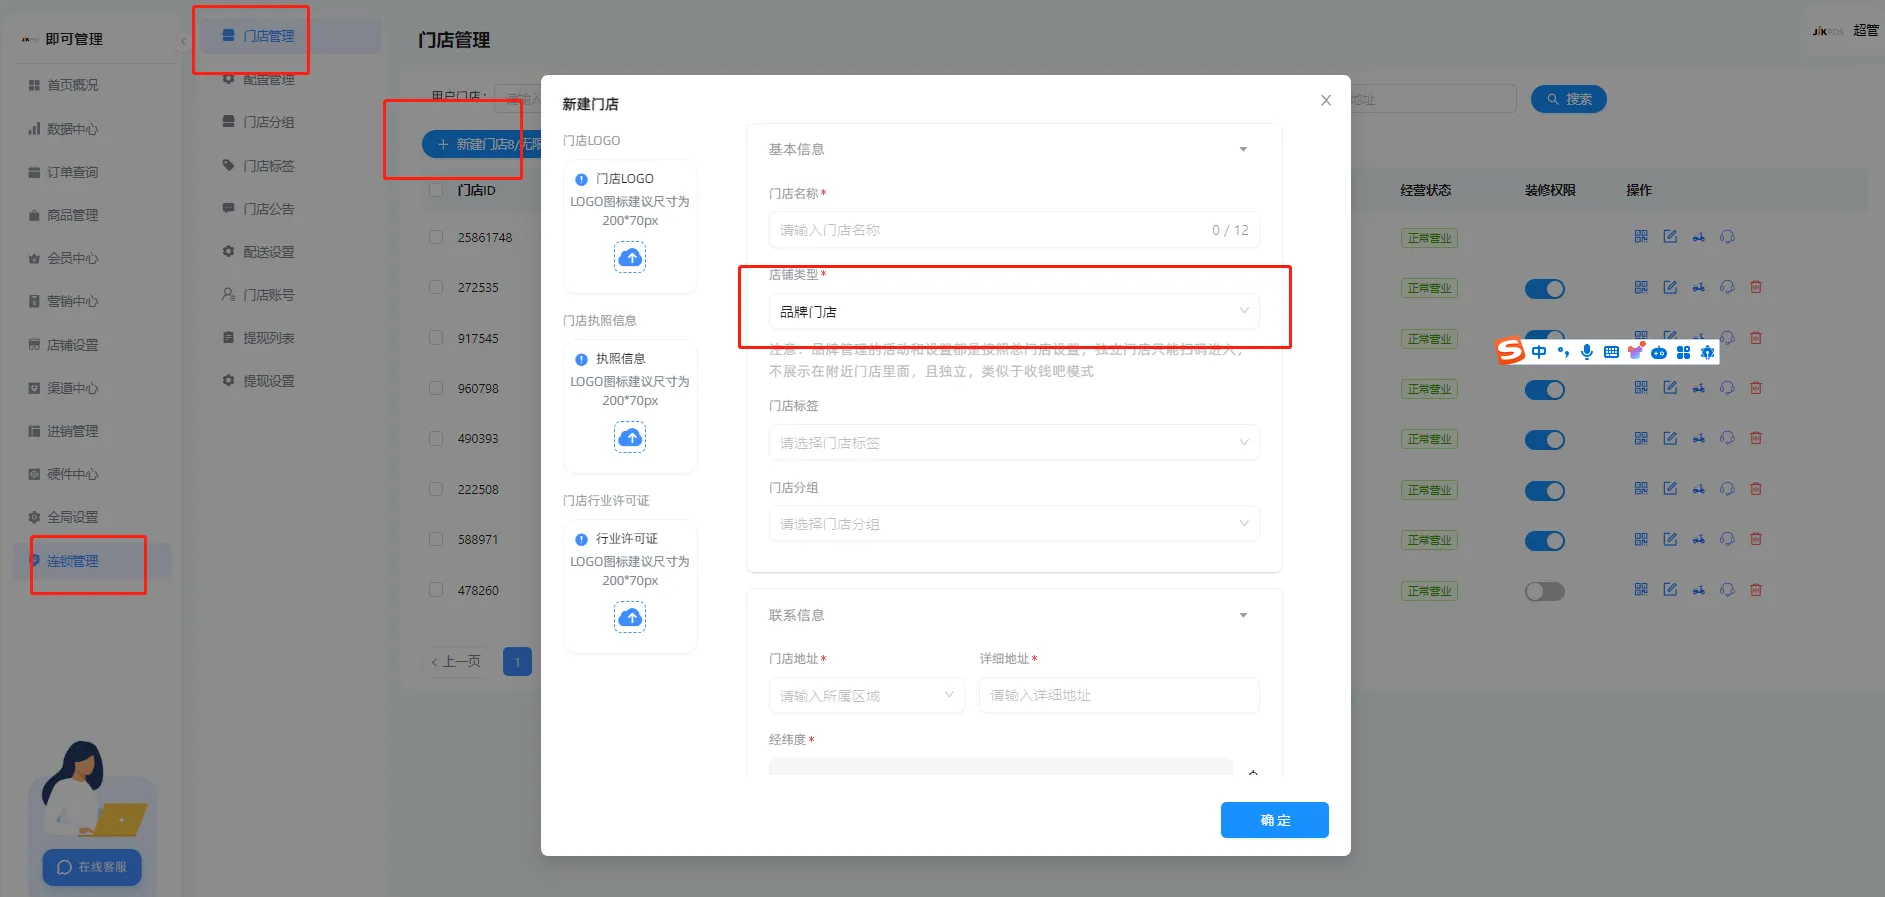Click the 门店名称 input field
This screenshot has height=897, width=1885.
pos(1014,230)
